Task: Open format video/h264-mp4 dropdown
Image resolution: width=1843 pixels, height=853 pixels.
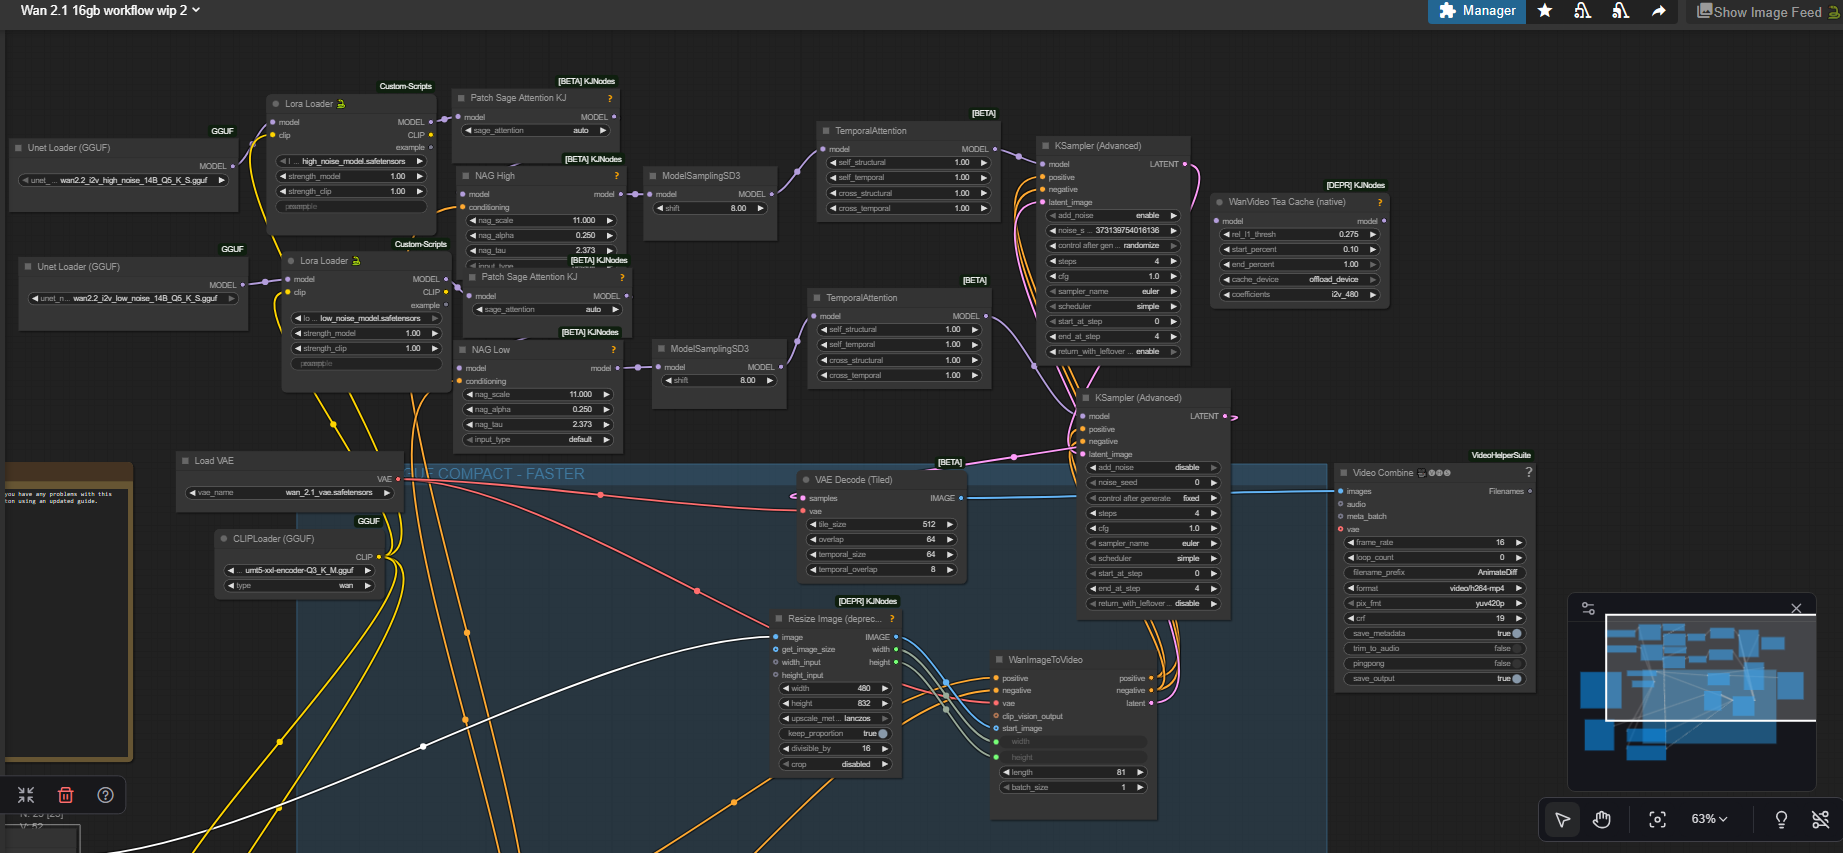Action: click(1435, 588)
